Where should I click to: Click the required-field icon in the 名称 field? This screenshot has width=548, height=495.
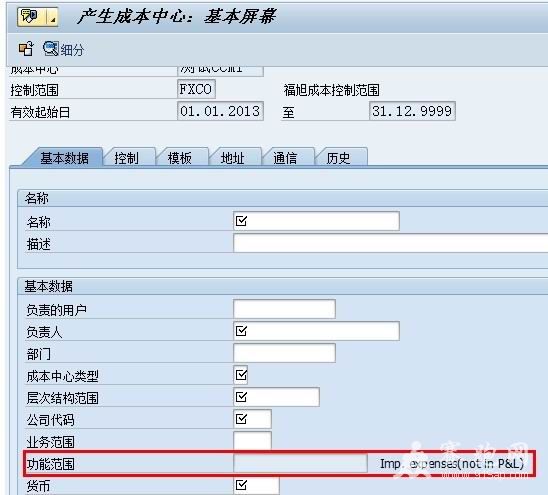[x=241, y=221]
